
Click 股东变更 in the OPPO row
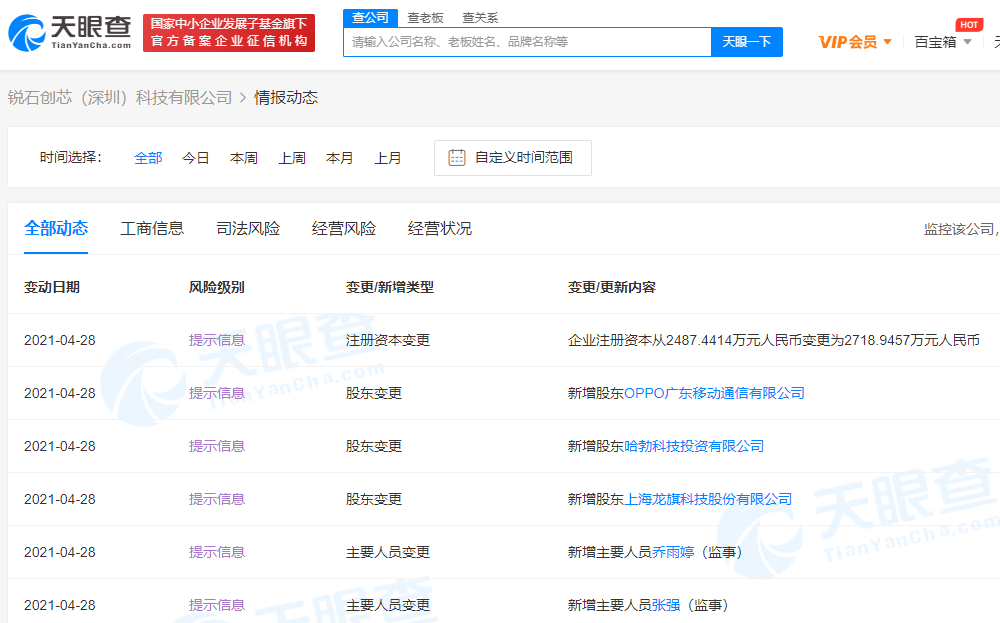(x=374, y=393)
